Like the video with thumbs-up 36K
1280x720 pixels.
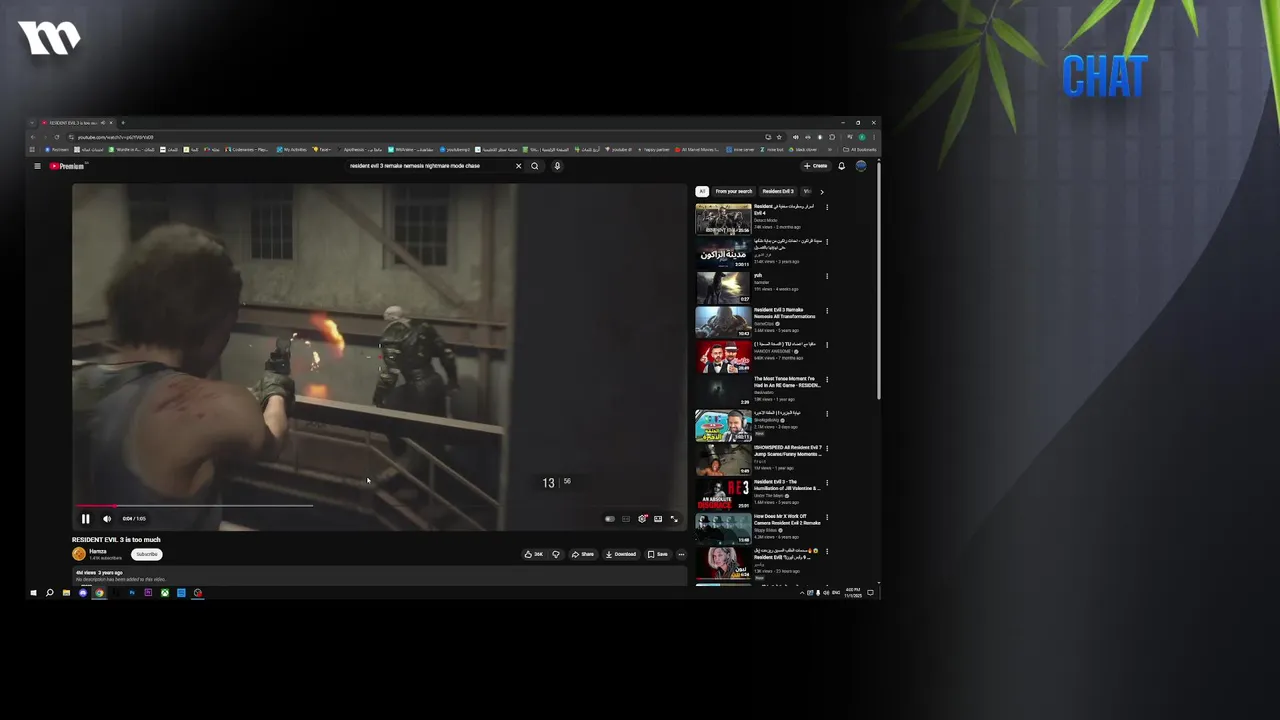[x=534, y=554]
